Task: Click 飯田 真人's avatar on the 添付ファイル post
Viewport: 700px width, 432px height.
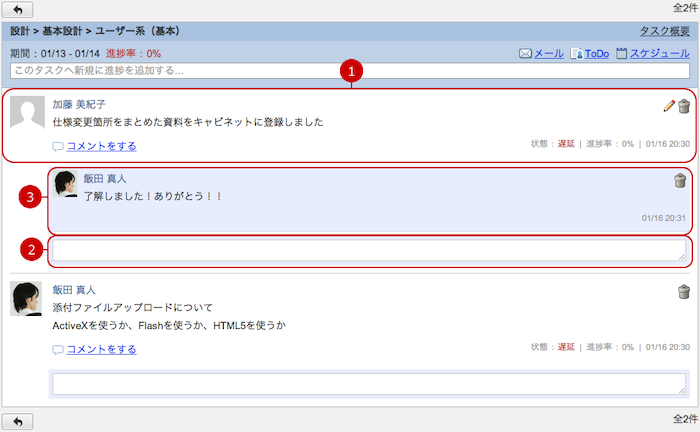Action: [x=26, y=299]
